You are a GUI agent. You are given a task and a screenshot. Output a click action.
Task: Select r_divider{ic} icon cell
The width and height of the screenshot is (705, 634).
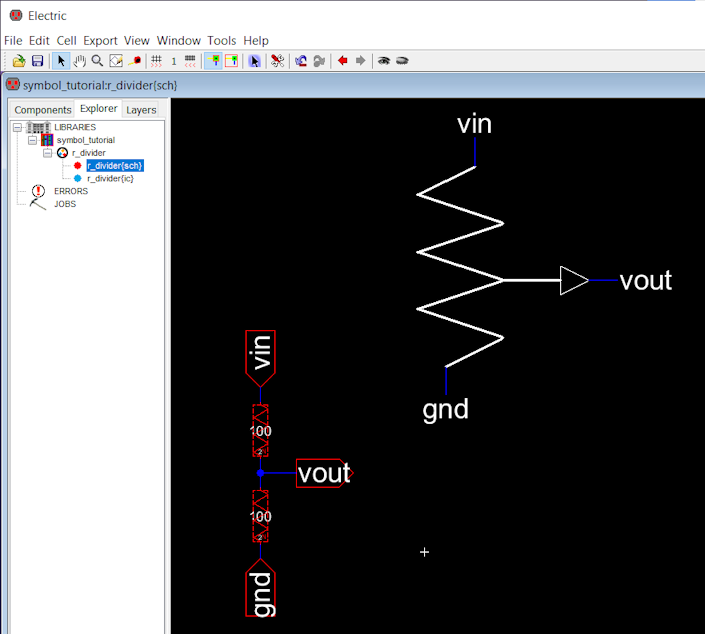(x=110, y=179)
